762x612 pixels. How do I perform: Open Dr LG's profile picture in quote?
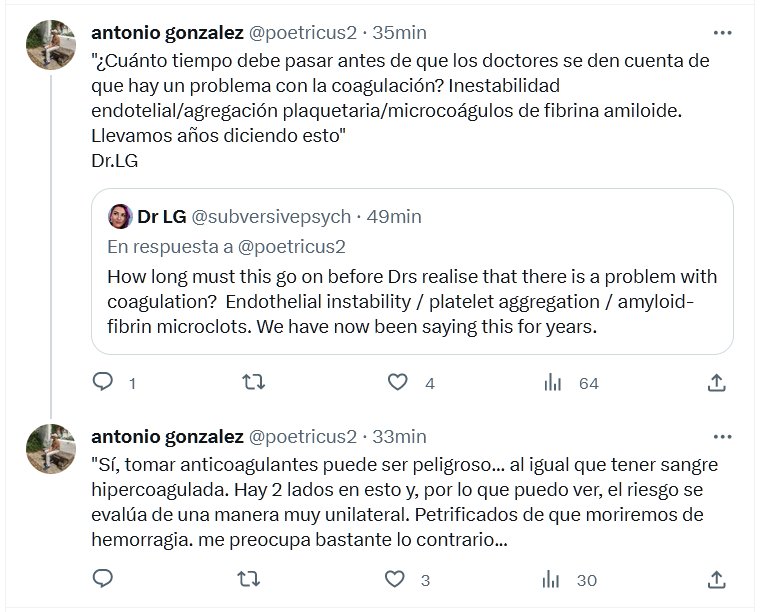pos(120,217)
